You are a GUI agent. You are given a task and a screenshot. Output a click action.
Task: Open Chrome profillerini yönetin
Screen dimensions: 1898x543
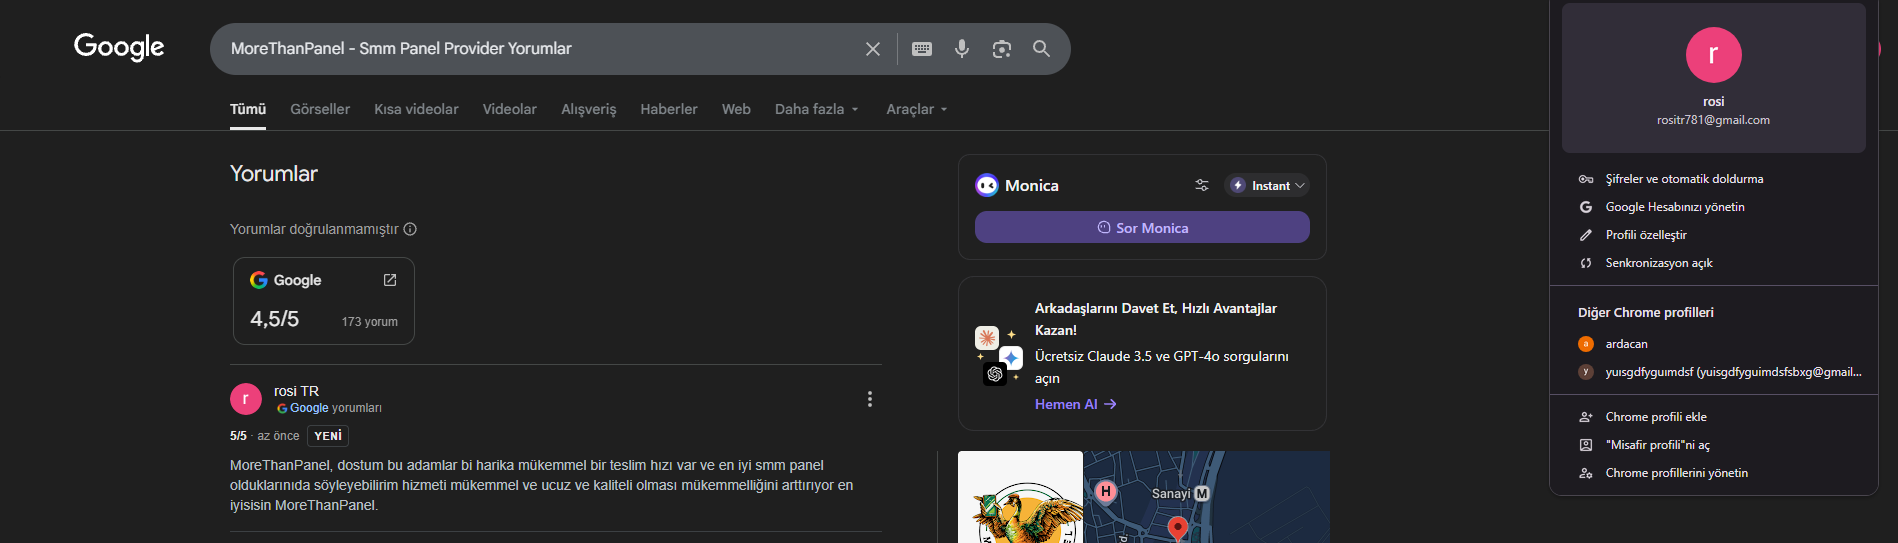[x=1714, y=473]
